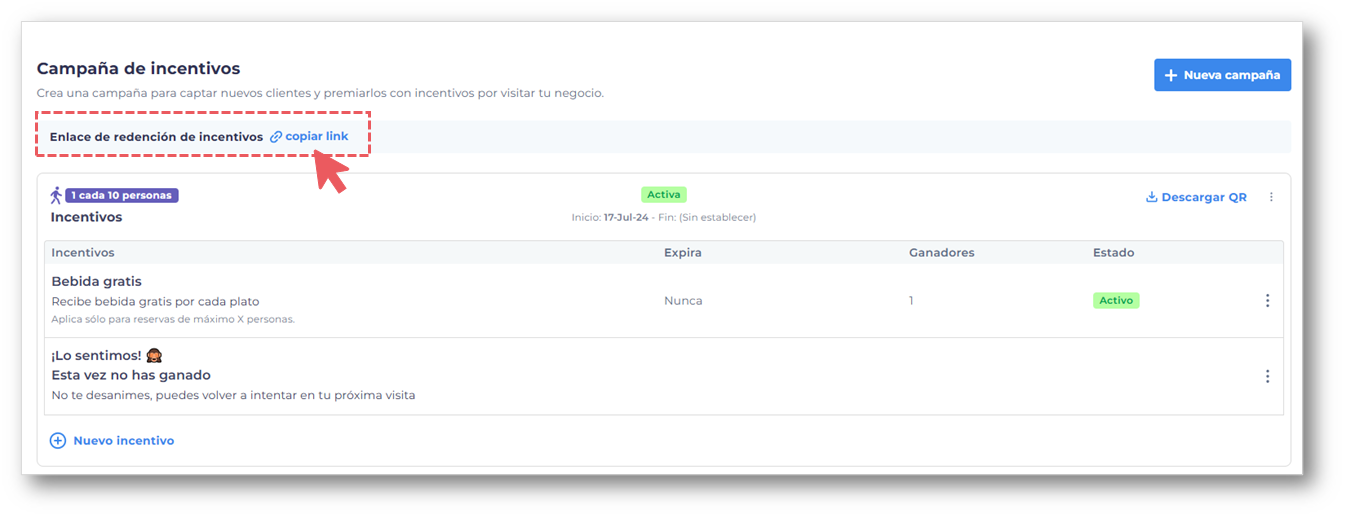Screen dimensions: 1345x517
Task: Download the campaign QR code
Action: 1196,197
